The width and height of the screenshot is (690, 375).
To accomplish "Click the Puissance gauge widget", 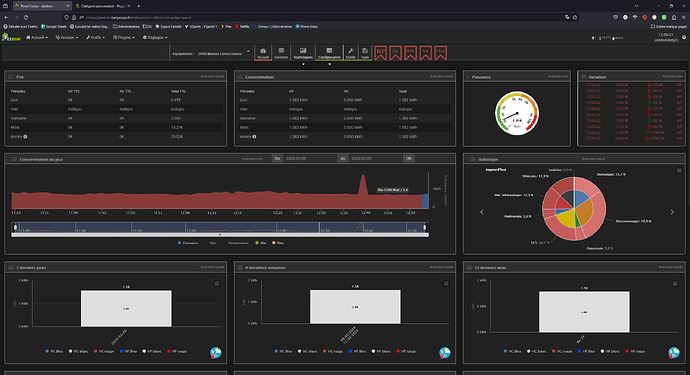I will pos(517,113).
